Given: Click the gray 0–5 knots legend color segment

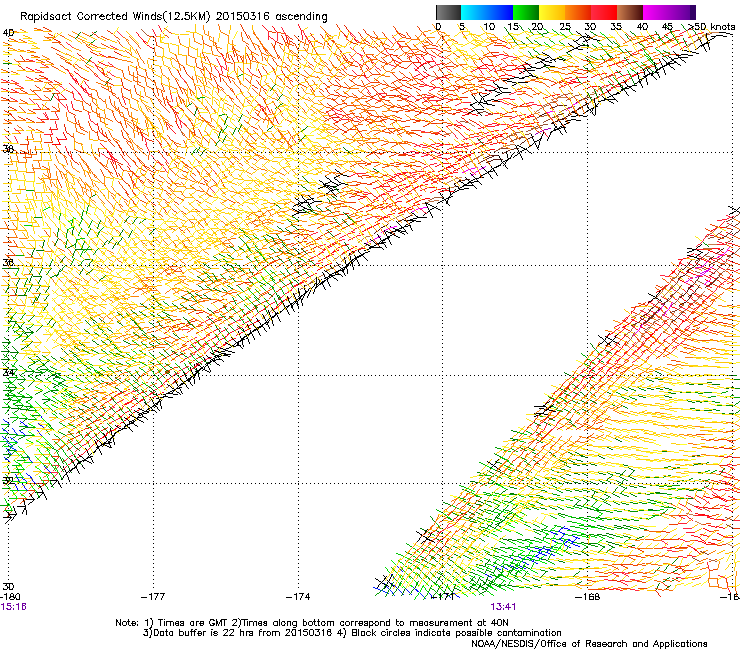Looking at the screenshot, I should [x=448, y=12].
